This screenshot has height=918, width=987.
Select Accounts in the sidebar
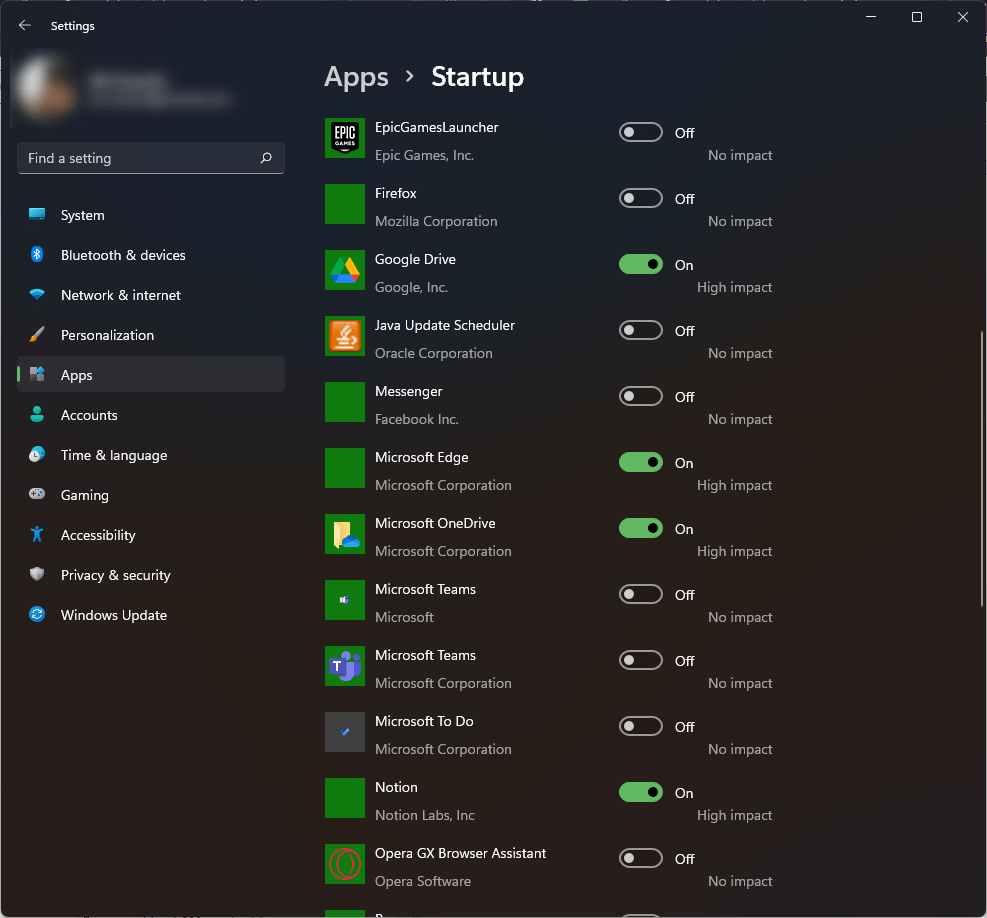point(151,415)
